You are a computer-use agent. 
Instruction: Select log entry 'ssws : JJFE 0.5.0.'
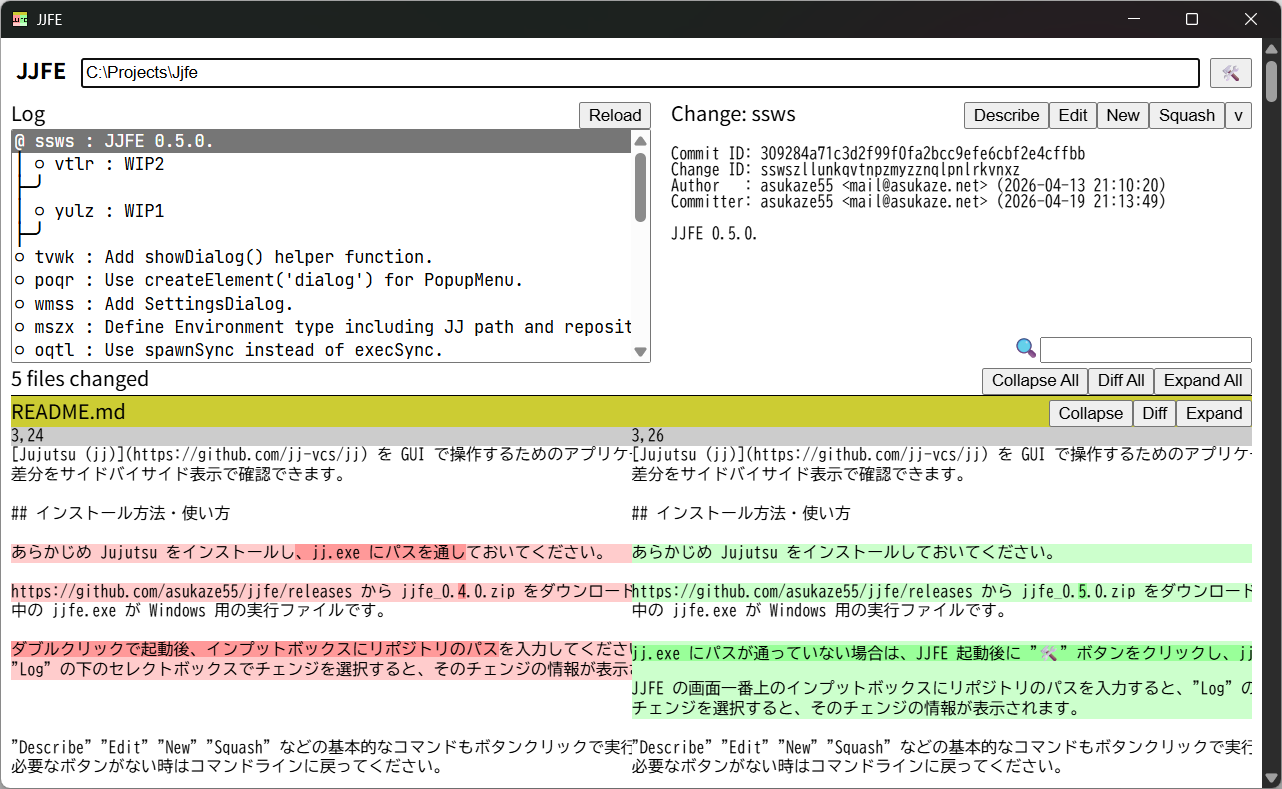tap(322, 141)
